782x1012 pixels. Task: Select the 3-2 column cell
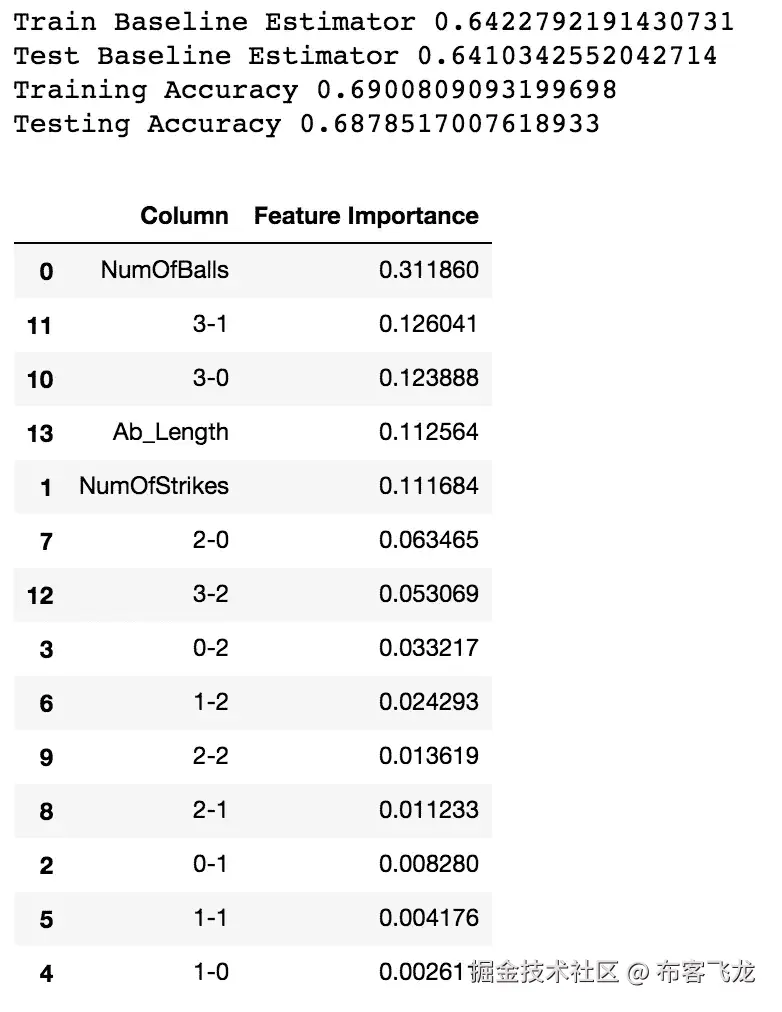click(x=210, y=594)
